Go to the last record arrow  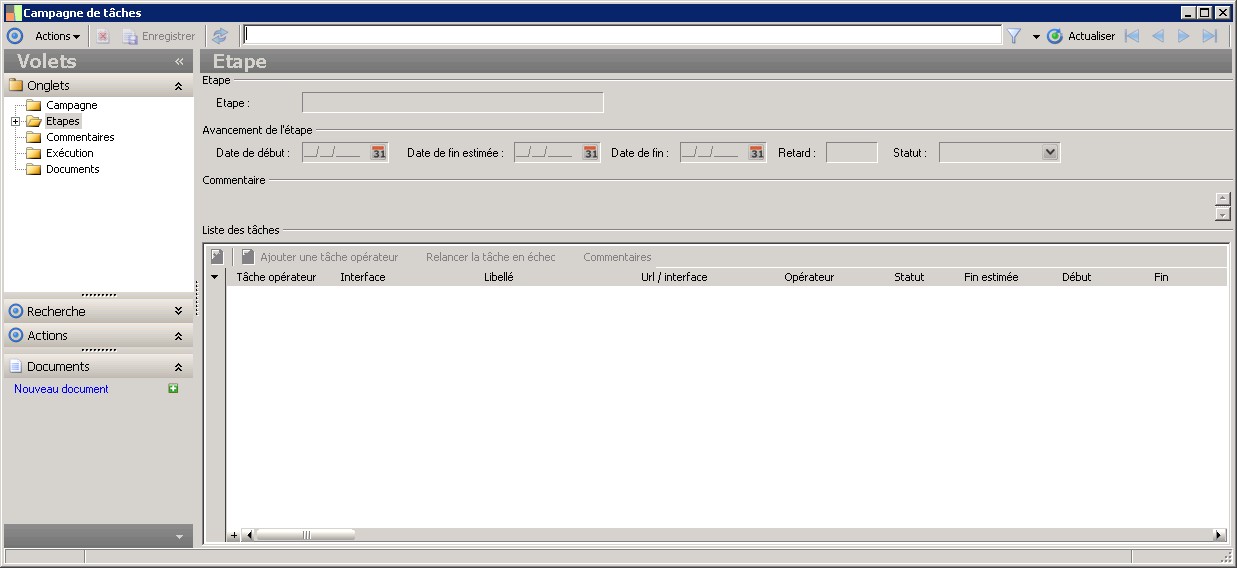click(x=1210, y=36)
